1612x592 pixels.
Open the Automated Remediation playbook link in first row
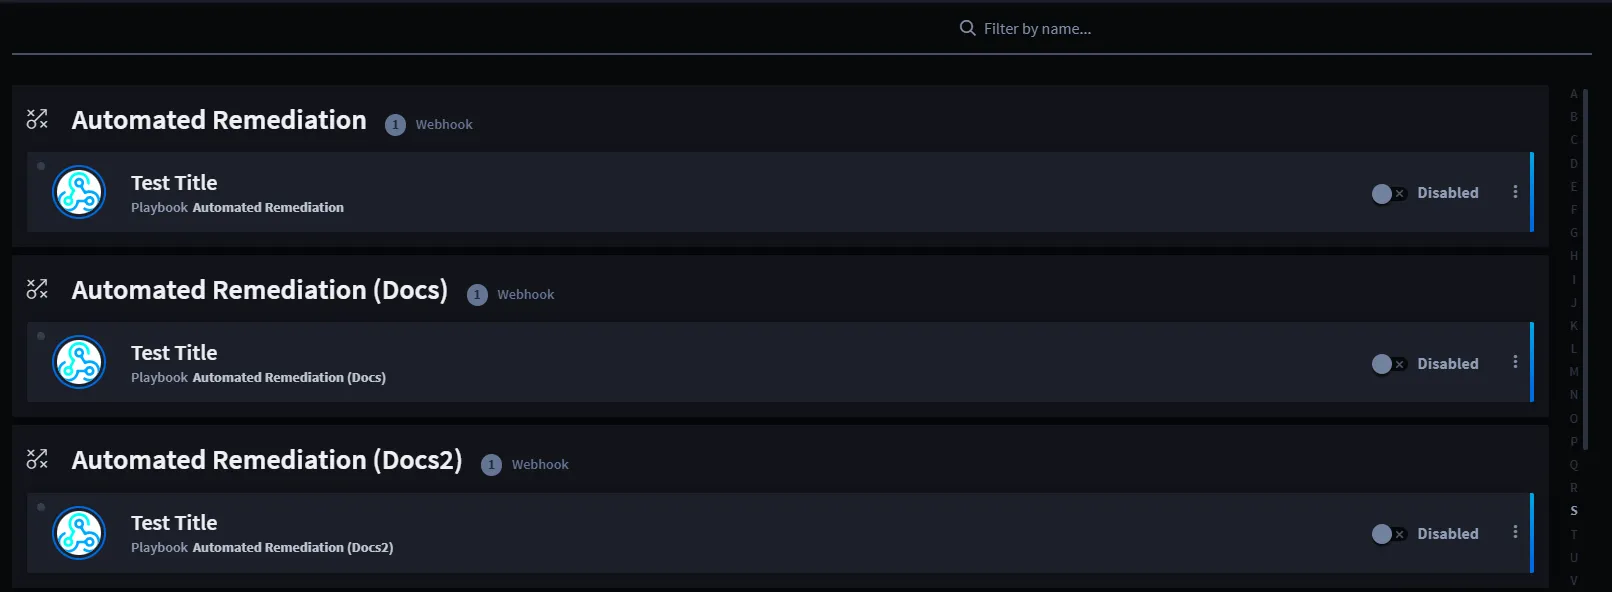(x=268, y=208)
